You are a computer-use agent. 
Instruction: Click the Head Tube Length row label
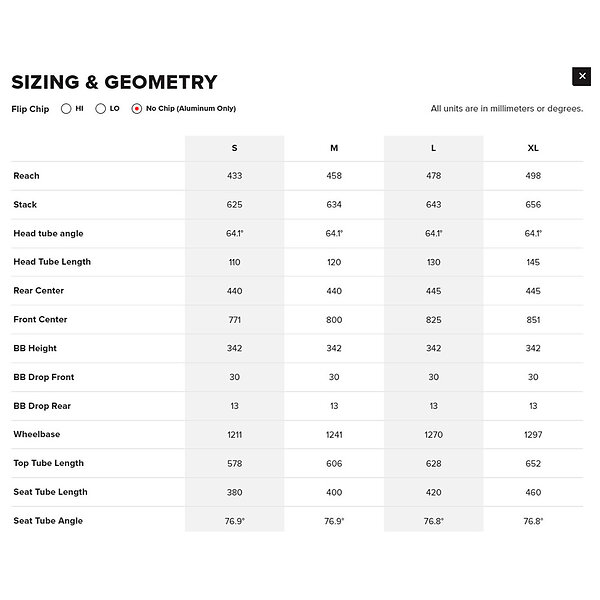pyautogui.click(x=52, y=262)
